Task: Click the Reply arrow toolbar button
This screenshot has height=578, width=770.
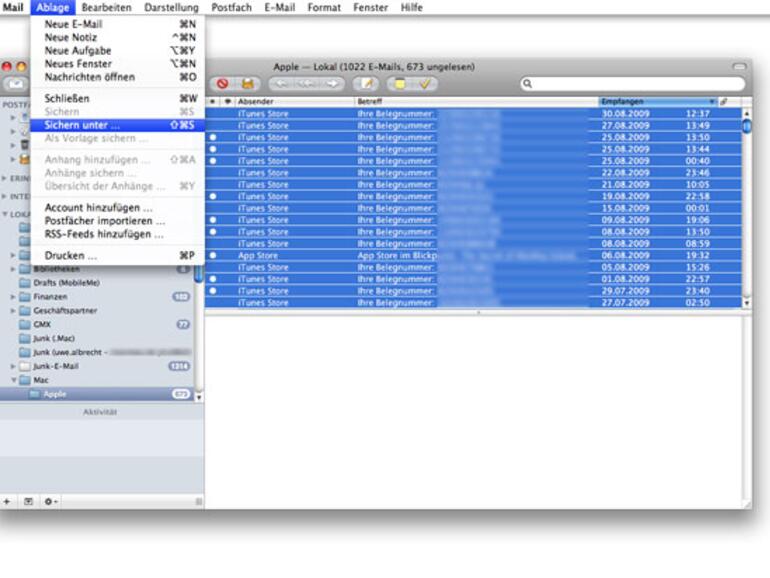Action: pos(281,83)
